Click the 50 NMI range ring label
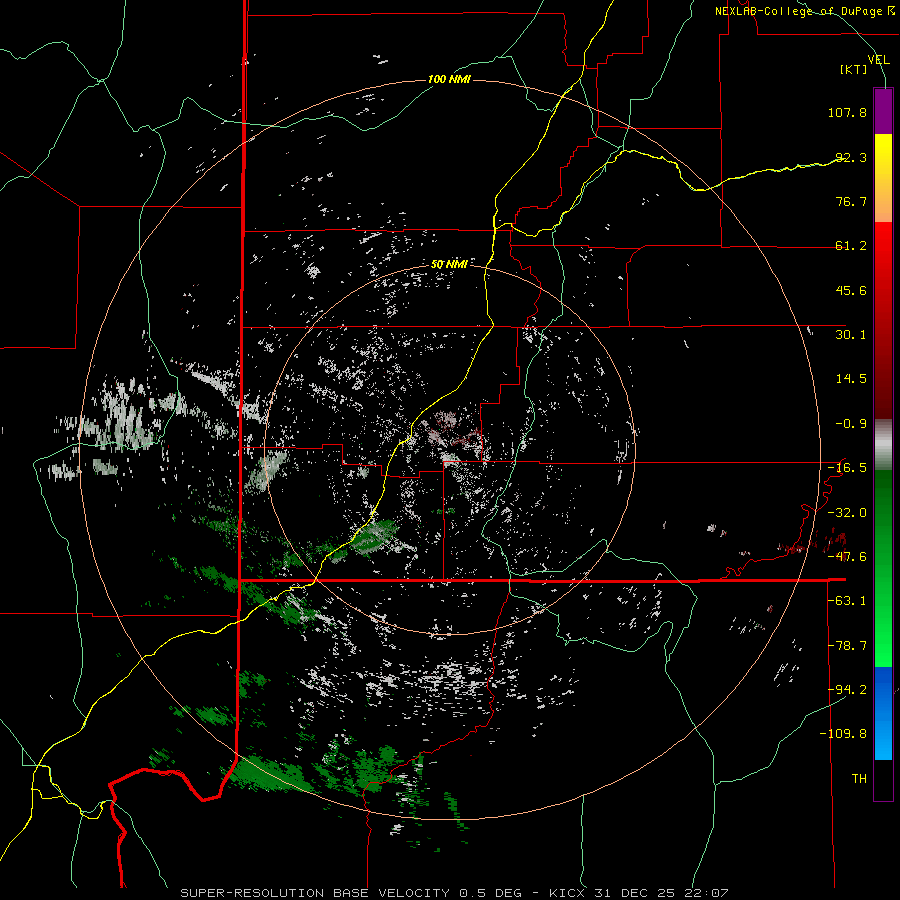This screenshot has width=900, height=900. (449, 265)
